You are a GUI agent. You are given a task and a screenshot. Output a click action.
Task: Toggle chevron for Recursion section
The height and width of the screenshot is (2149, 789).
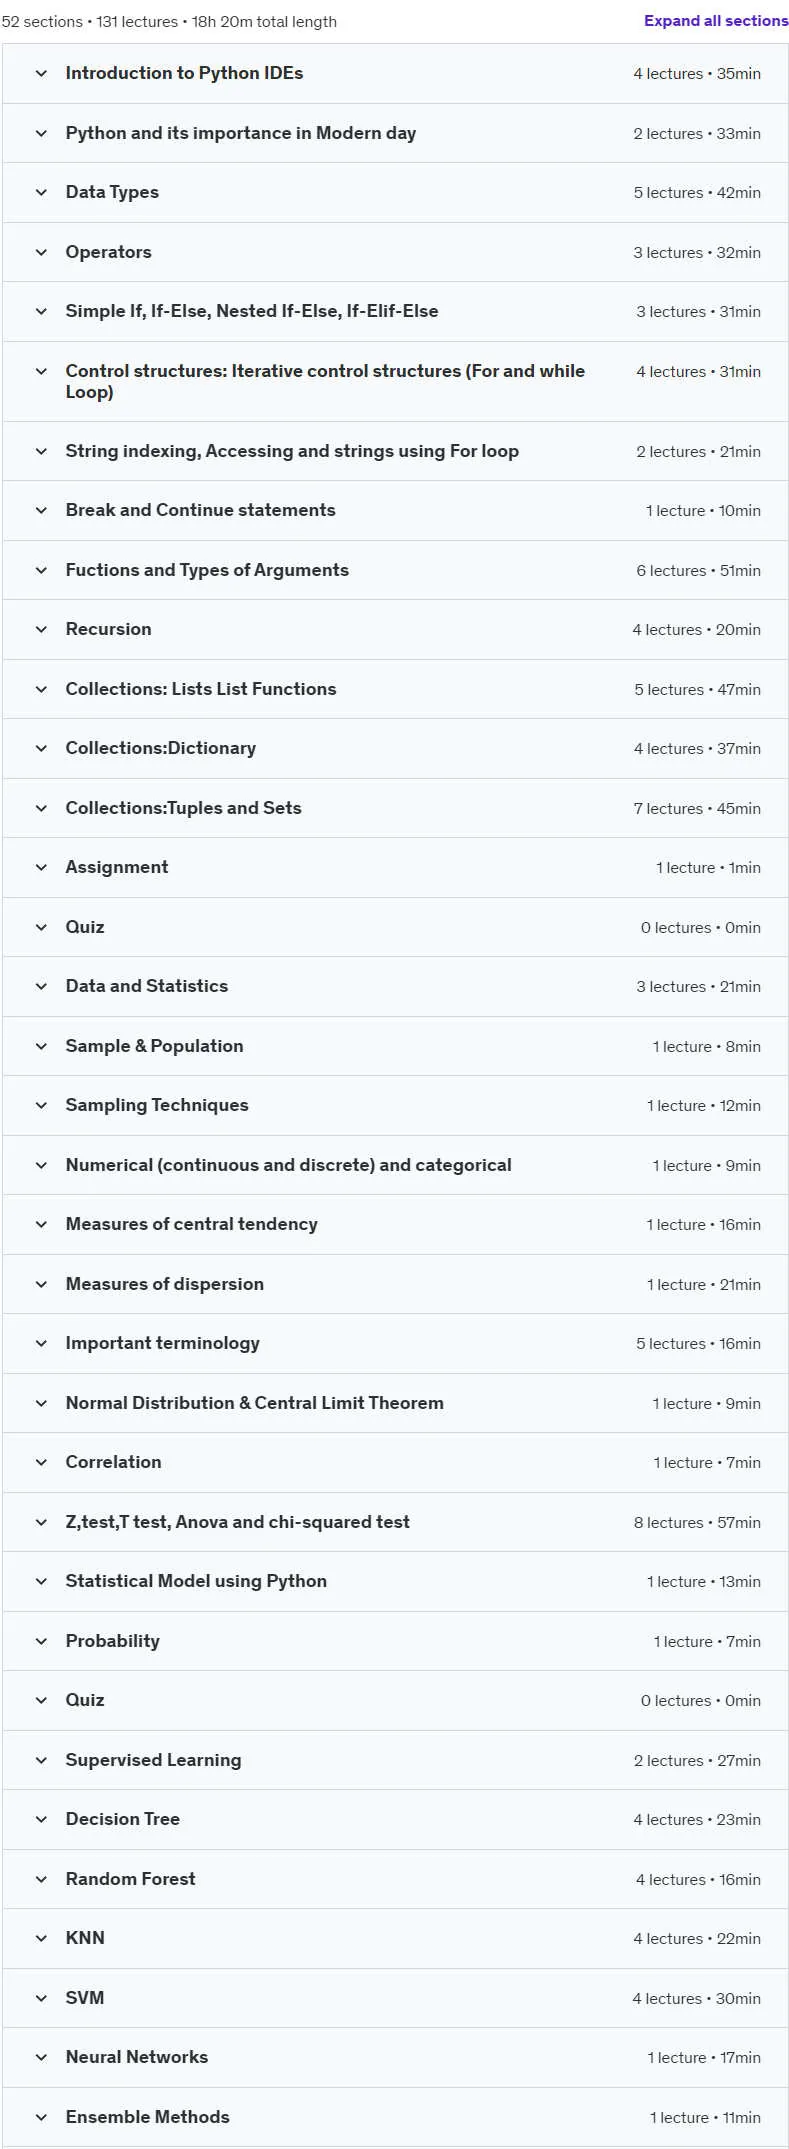tap(41, 629)
